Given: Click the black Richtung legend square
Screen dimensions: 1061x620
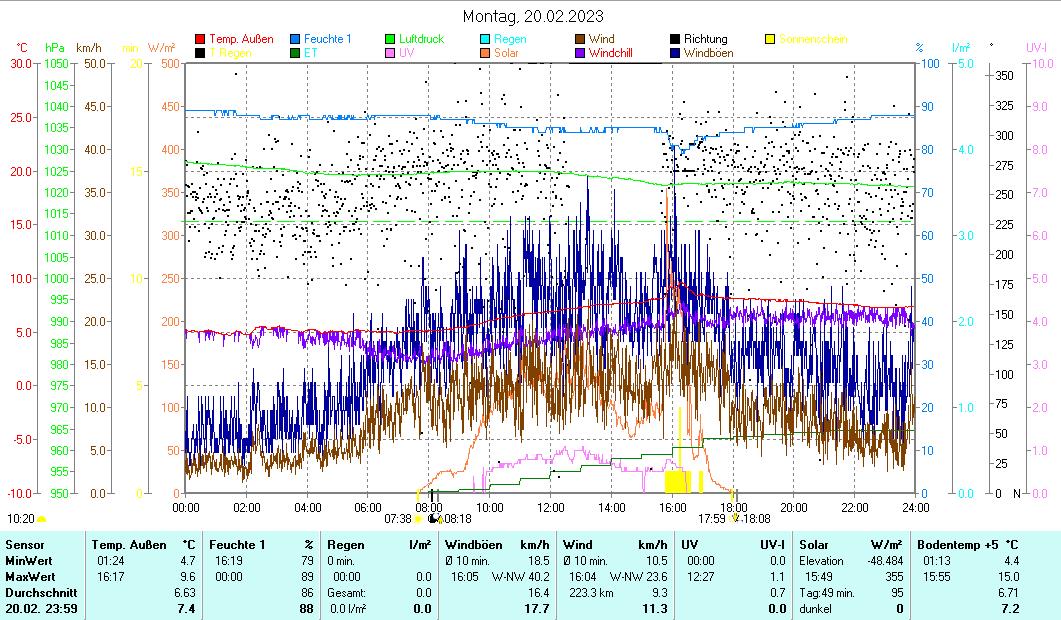Looking at the screenshot, I should coord(675,40).
